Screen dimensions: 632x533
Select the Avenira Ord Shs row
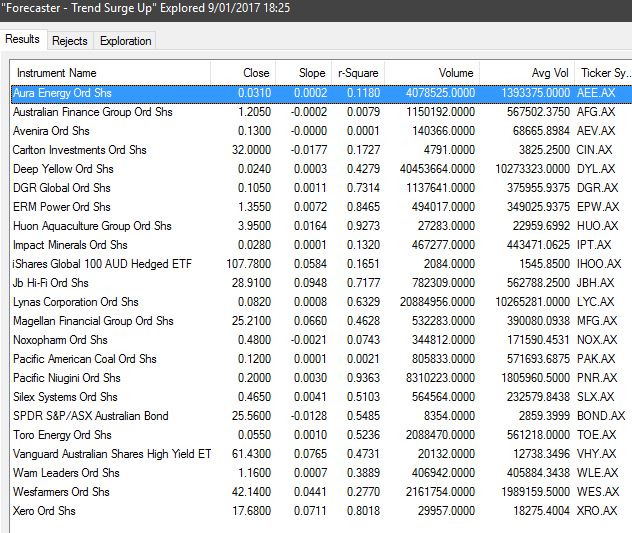pyautogui.click(x=321, y=131)
